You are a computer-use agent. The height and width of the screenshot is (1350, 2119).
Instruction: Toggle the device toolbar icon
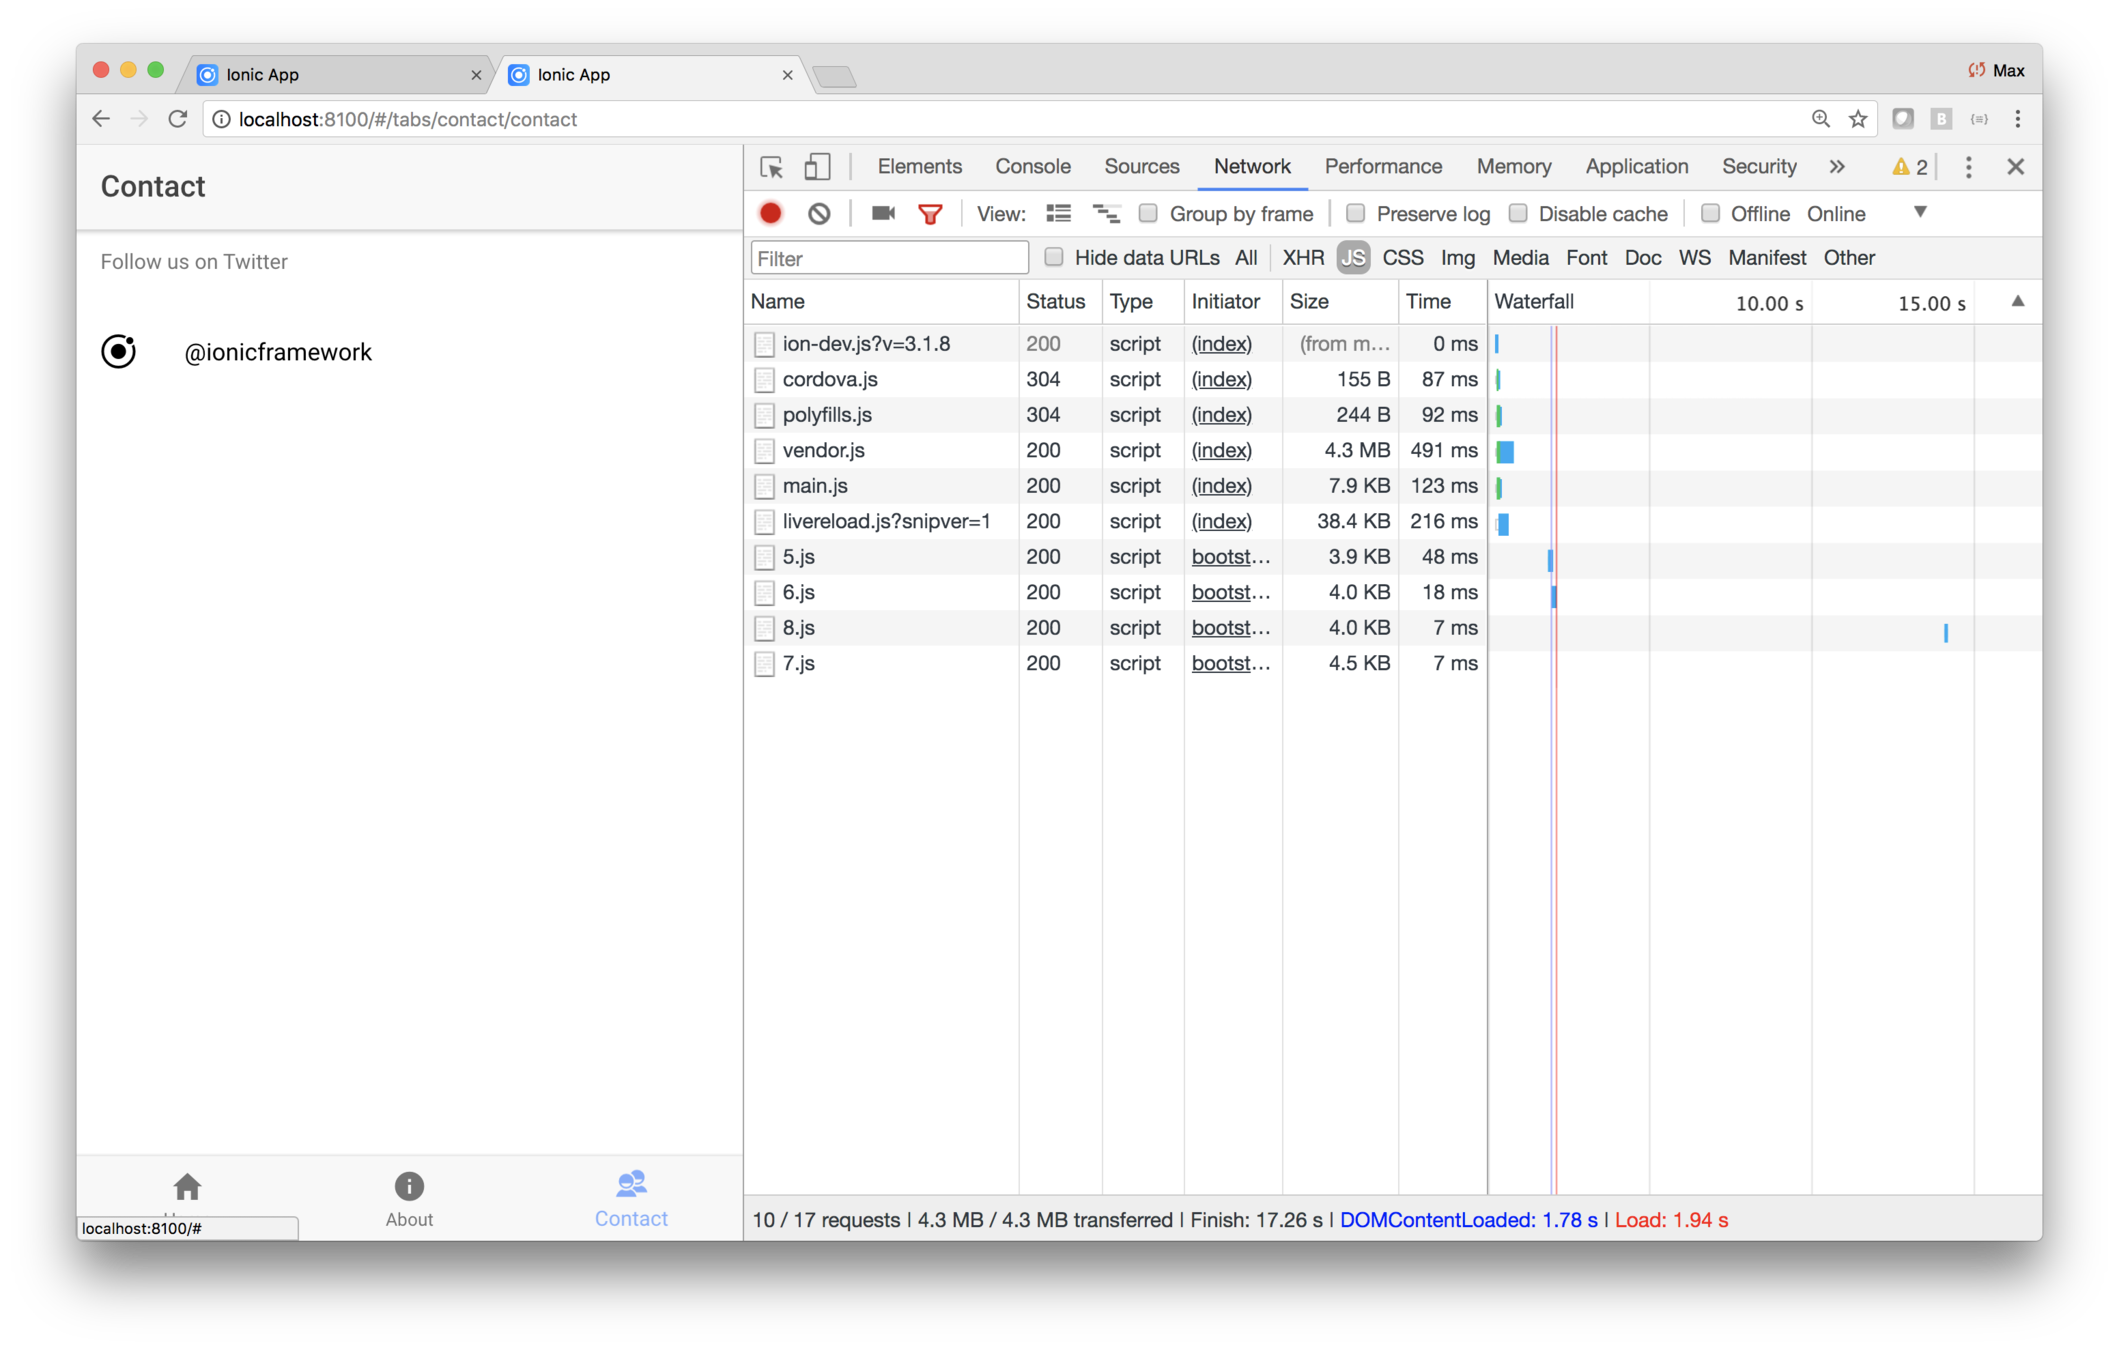[817, 167]
